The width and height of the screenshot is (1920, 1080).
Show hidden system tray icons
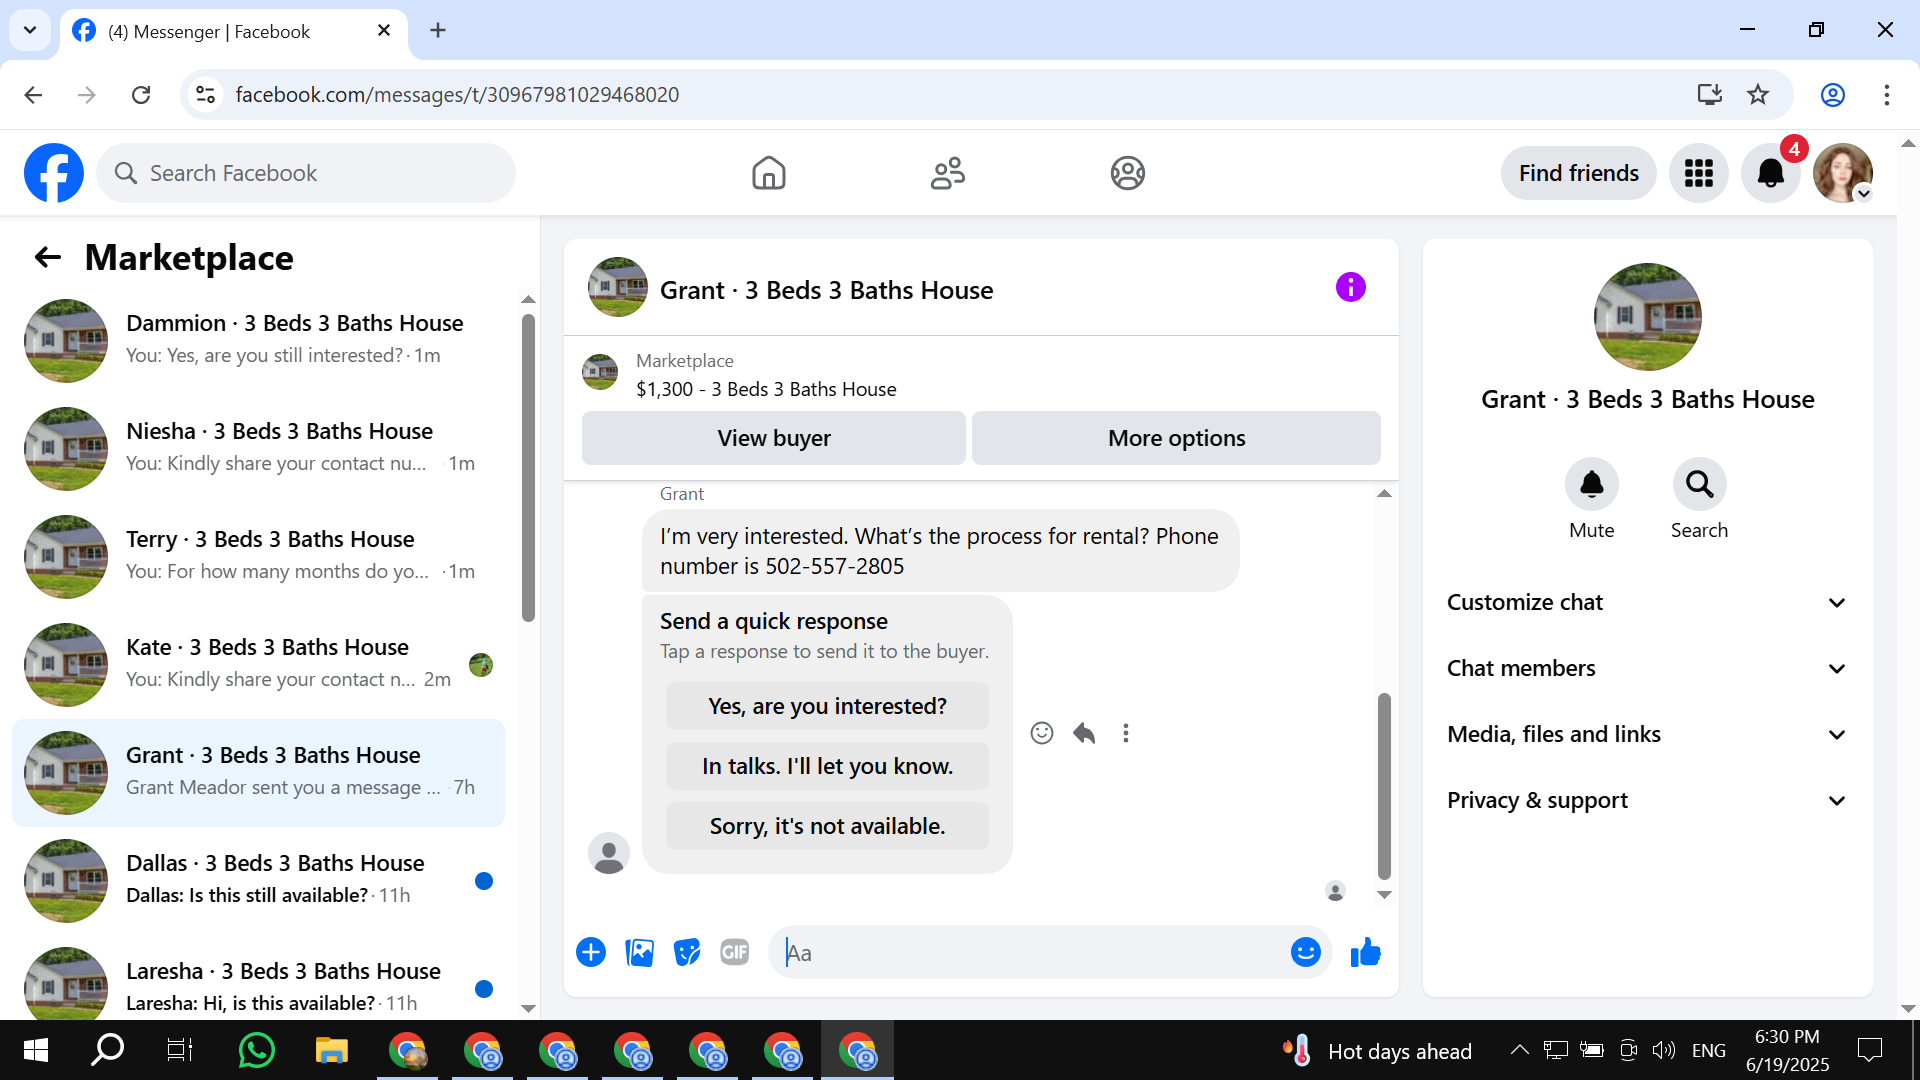click(1519, 1050)
